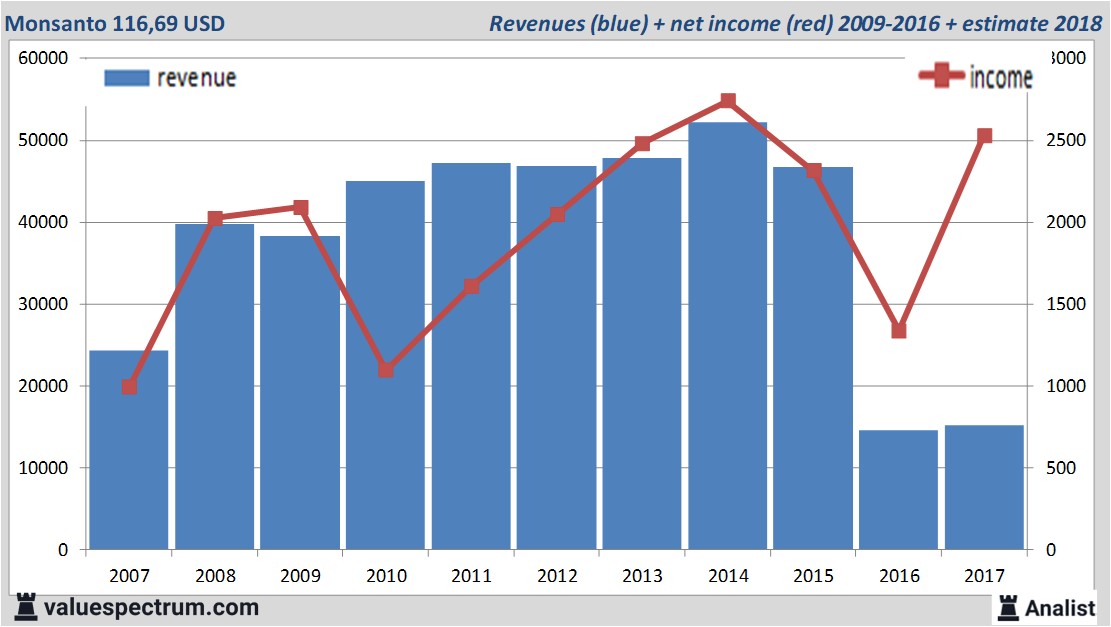The image size is (1111, 627).
Task: Click the Analist label text
Action: (x=1060, y=607)
